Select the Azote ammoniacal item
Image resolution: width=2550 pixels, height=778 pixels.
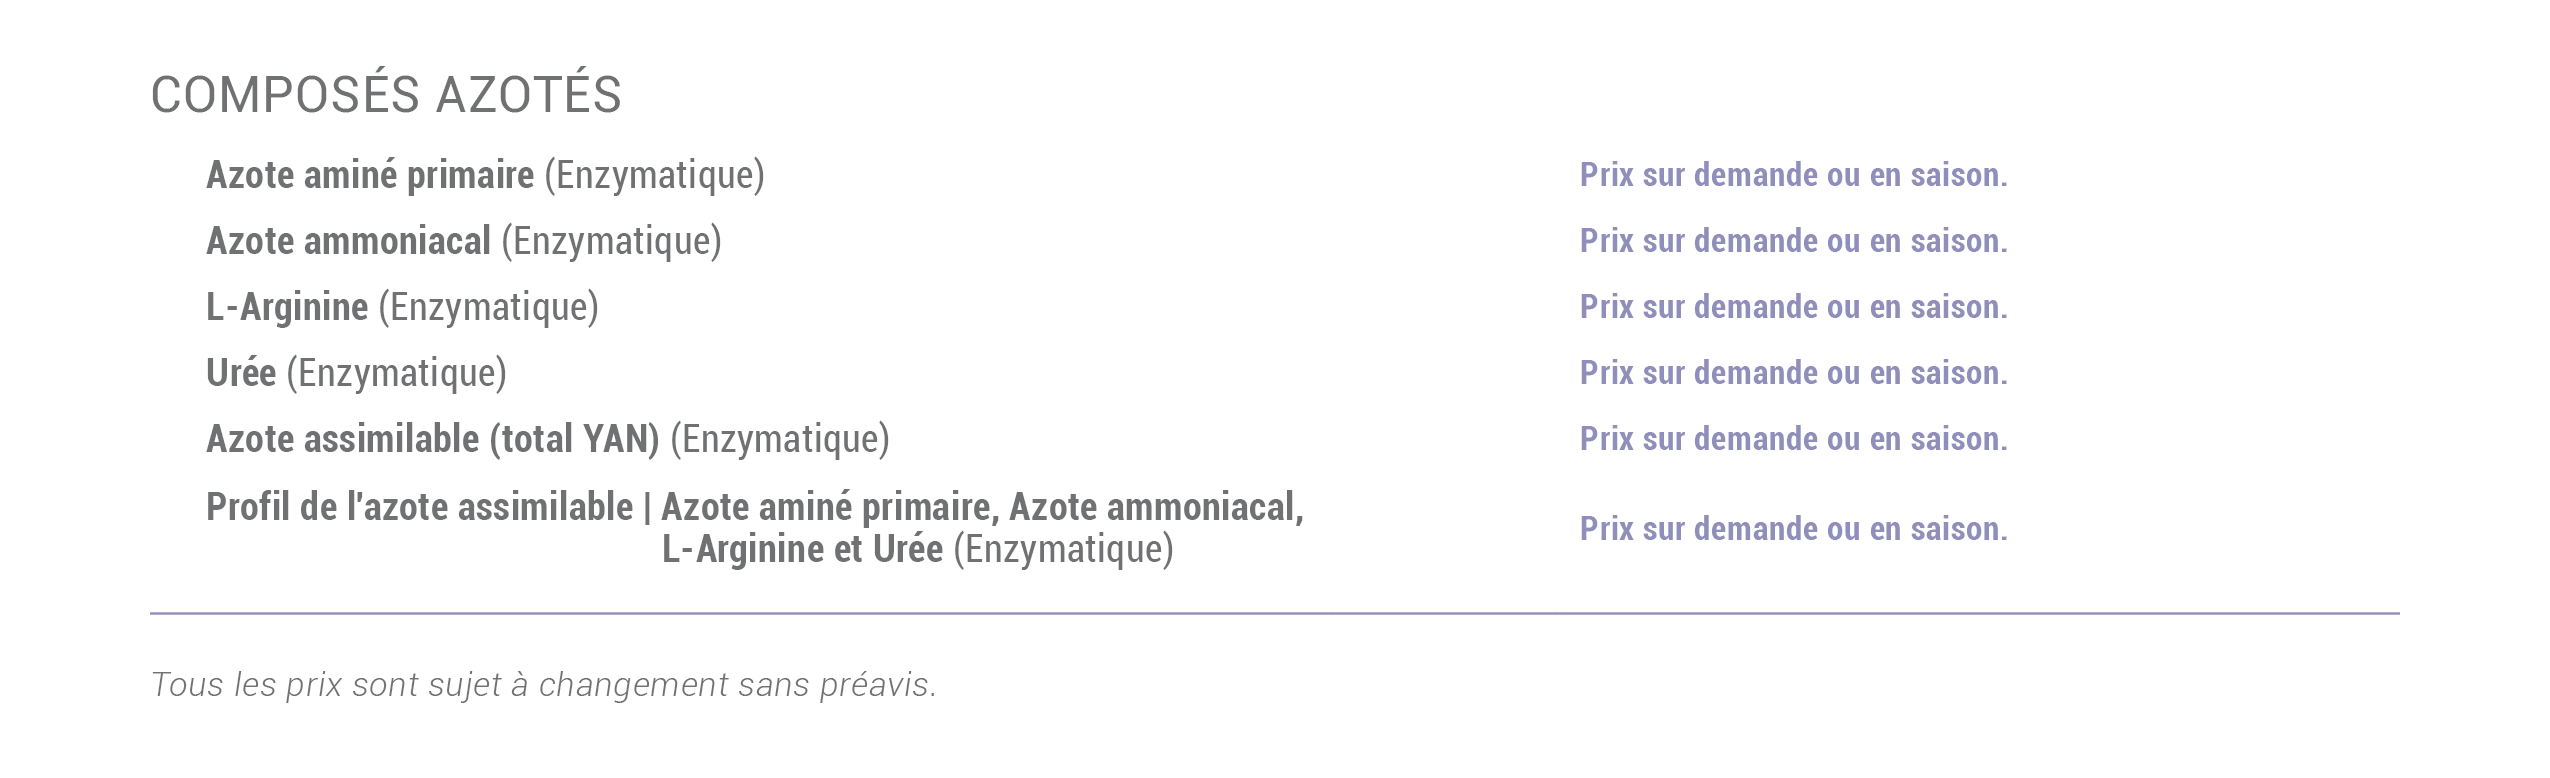(464, 241)
